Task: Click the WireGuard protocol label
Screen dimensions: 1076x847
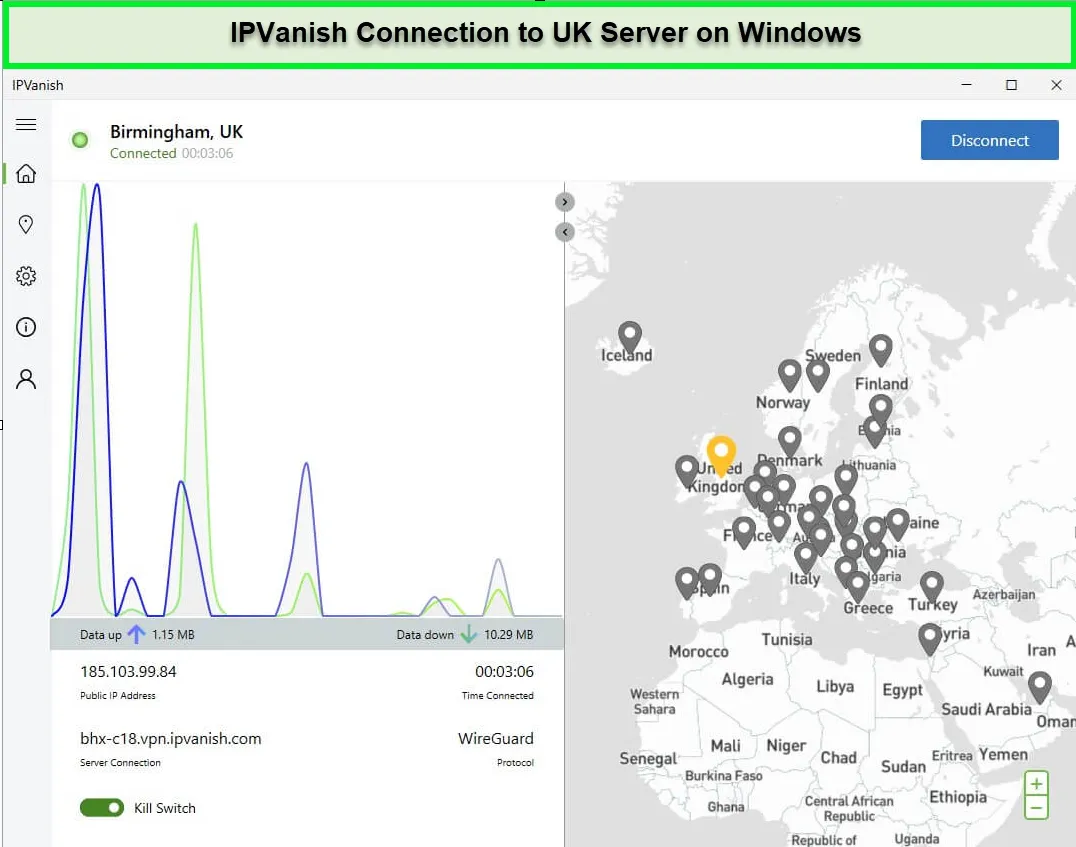Action: pos(495,739)
